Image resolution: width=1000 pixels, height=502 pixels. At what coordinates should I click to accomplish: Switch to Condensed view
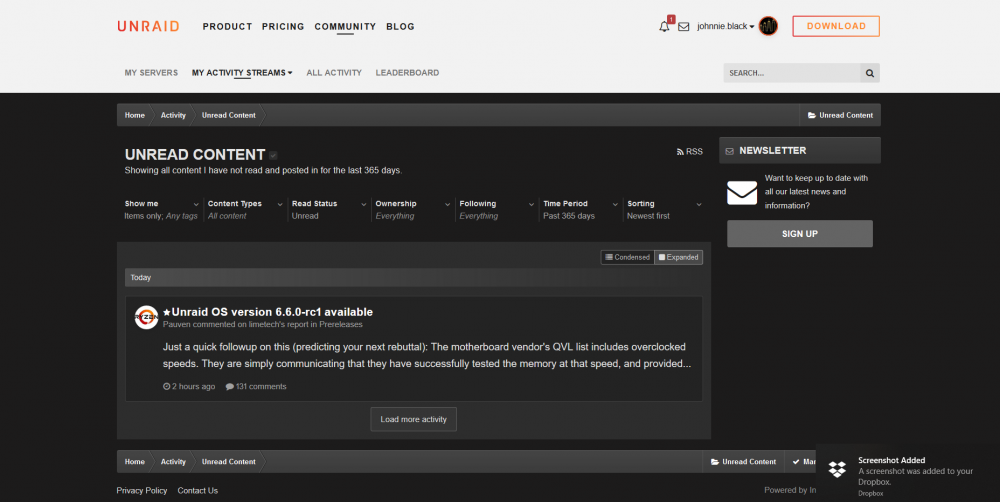628,257
